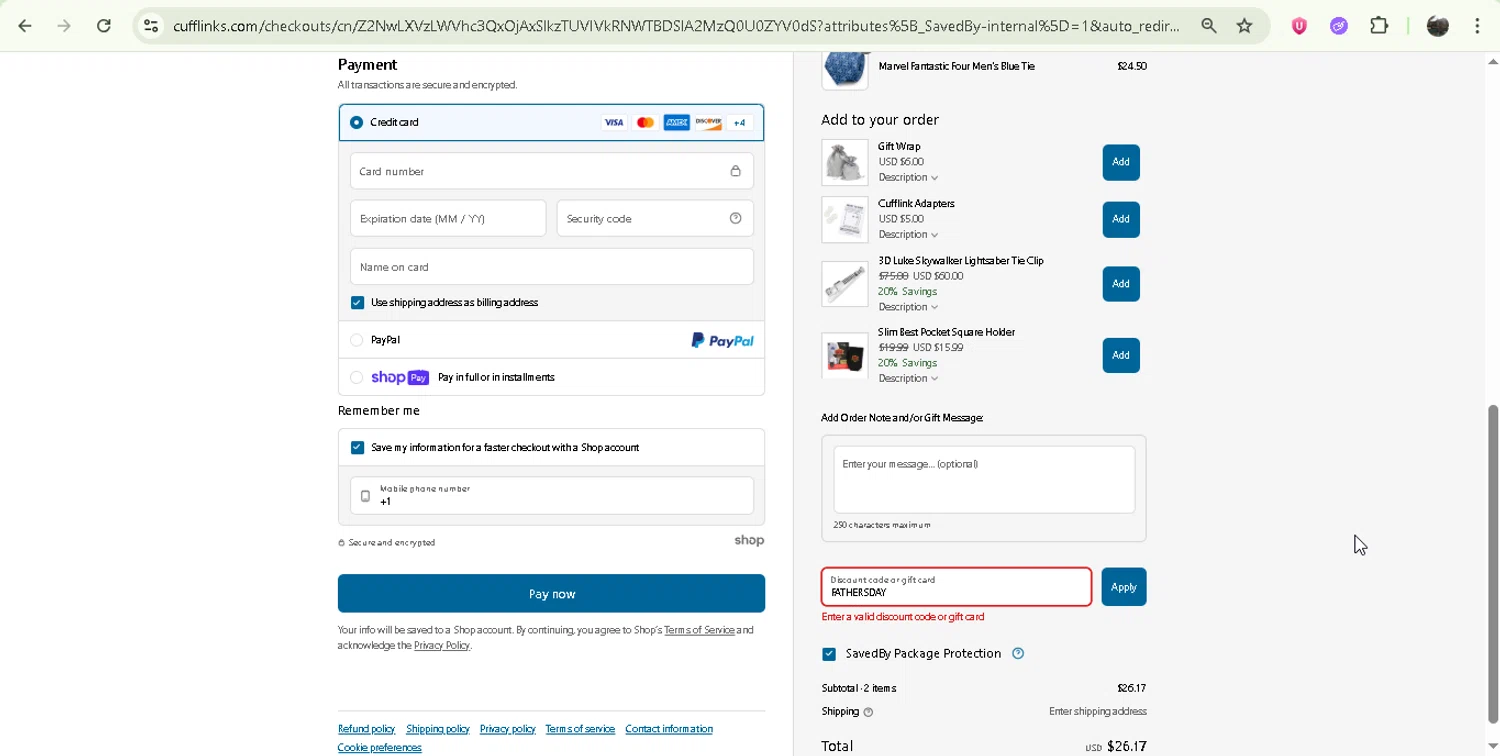Click the Mastercard logo
This screenshot has width=1500, height=756.
[x=645, y=123]
